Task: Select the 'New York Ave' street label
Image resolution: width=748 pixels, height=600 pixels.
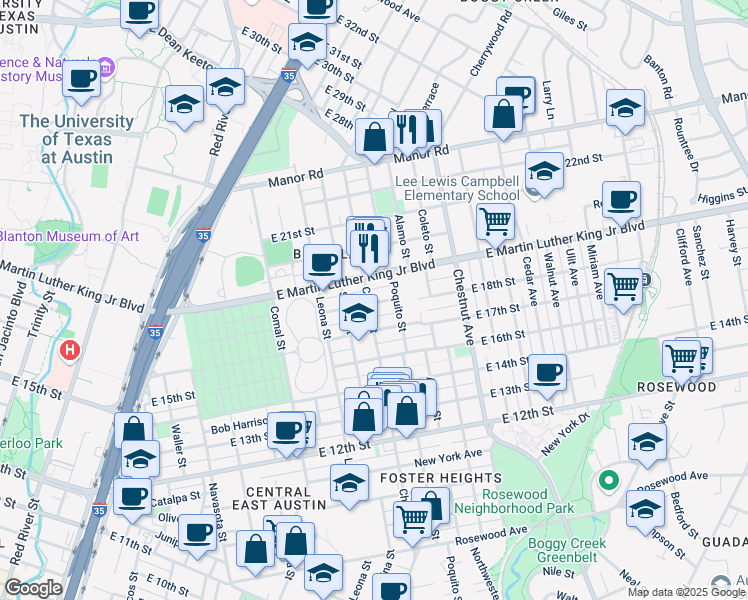Action: [x=448, y=458]
